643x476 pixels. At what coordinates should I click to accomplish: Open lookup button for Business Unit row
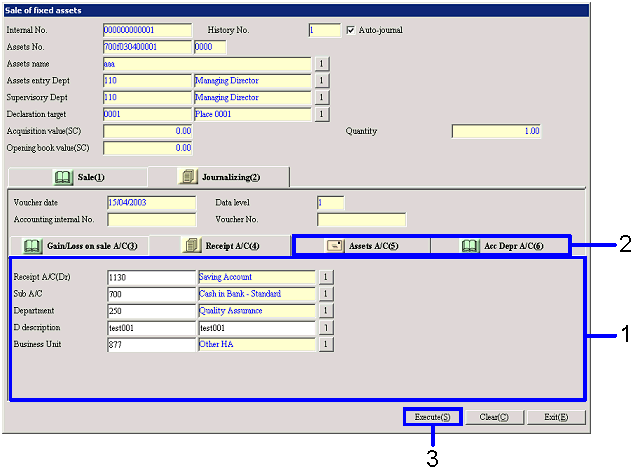point(326,344)
